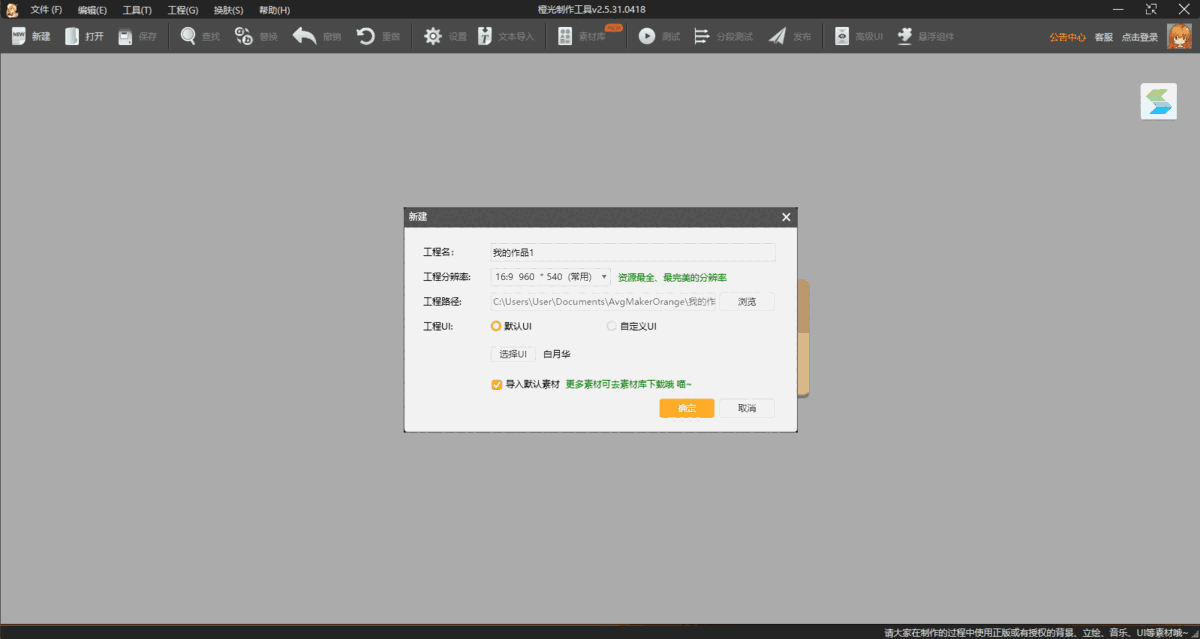This screenshot has width=1200, height=639.
Task: Open the 工程分辨率 resolution dropdown
Action: click(605, 276)
